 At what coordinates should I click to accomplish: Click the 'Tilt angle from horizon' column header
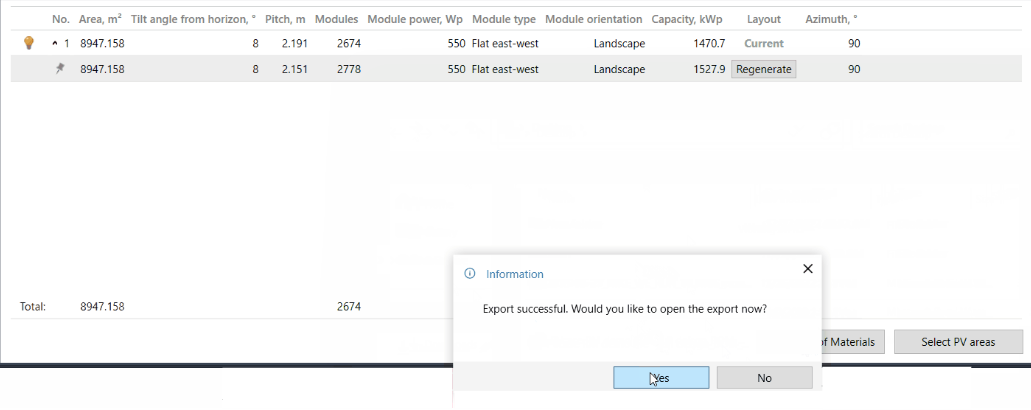pos(193,20)
